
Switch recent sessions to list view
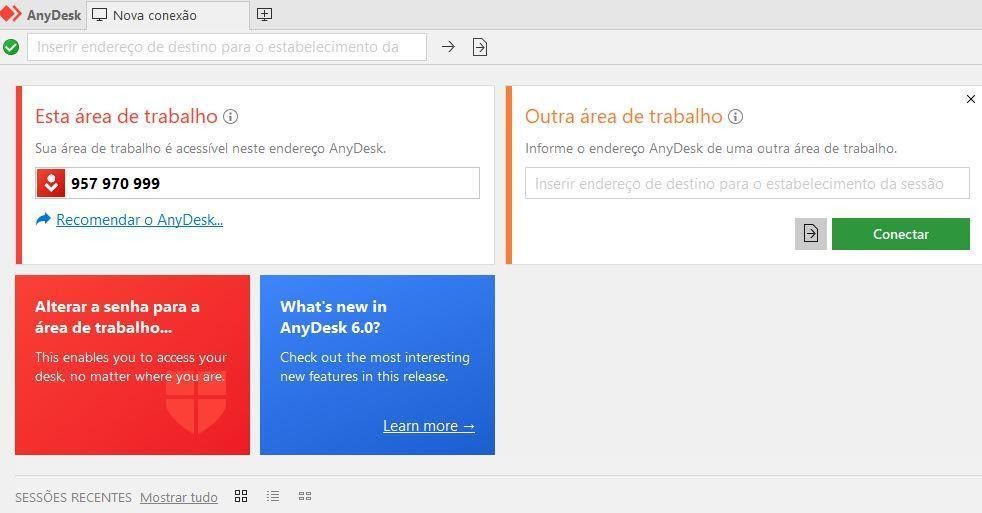(x=273, y=496)
